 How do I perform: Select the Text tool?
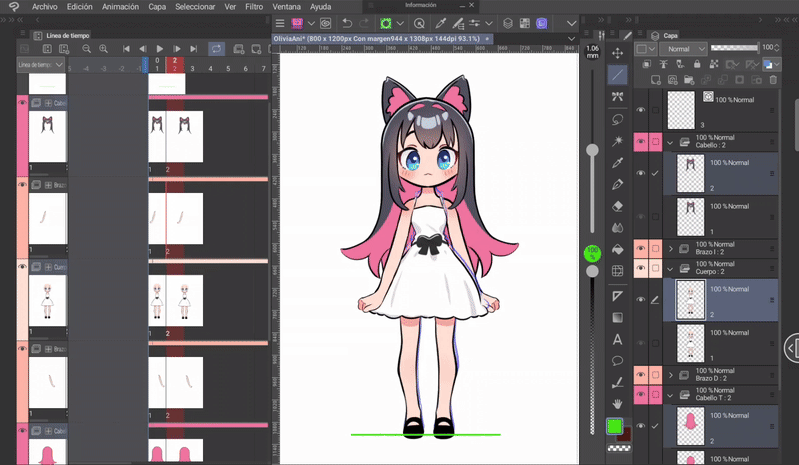tap(617, 339)
